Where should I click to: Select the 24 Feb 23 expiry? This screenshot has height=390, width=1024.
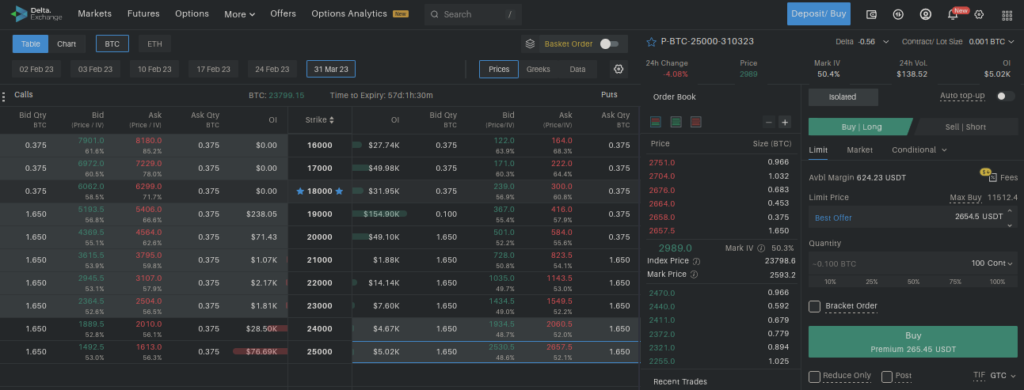coord(272,69)
